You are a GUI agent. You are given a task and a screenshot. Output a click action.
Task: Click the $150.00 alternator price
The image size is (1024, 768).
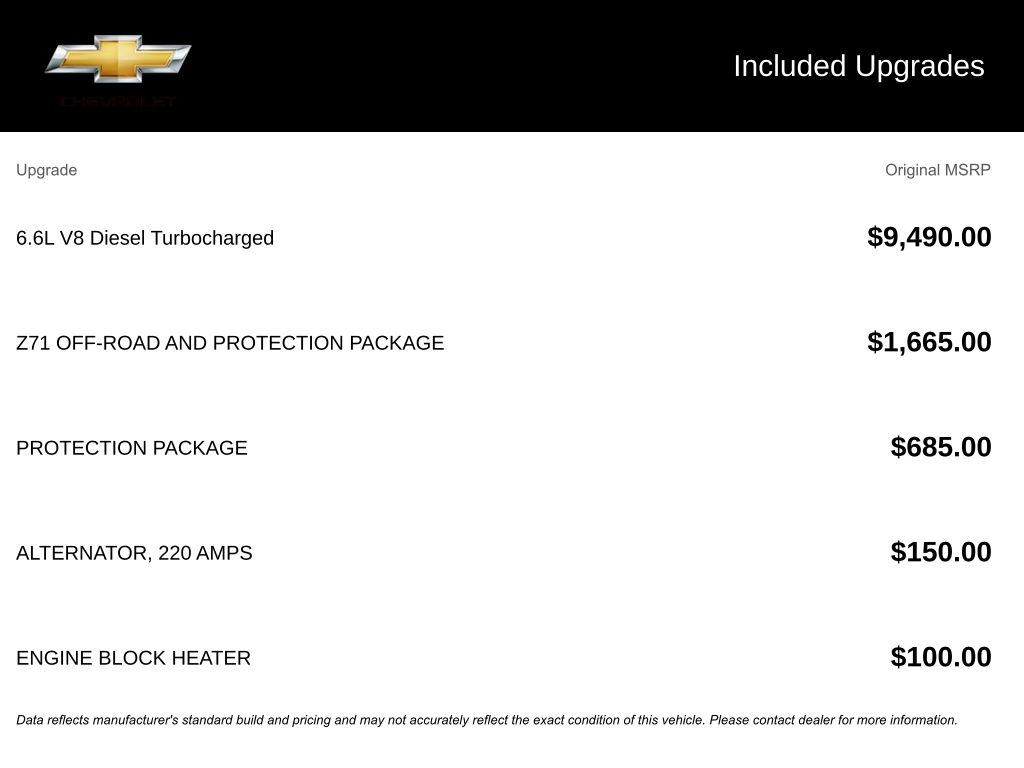[941, 552]
